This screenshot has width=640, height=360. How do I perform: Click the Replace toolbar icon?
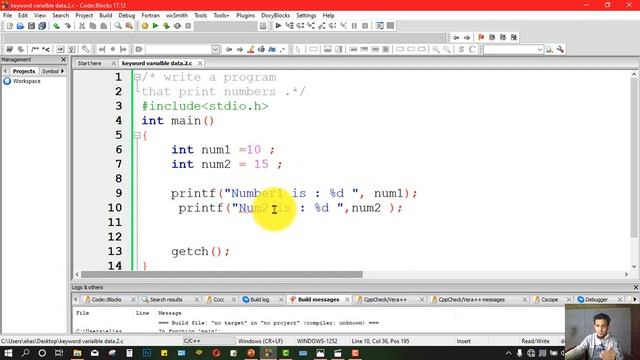(129, 26)
